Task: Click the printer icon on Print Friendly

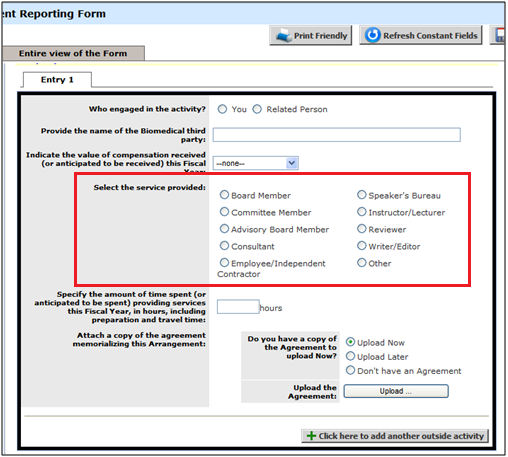Action: click(284, 35)
